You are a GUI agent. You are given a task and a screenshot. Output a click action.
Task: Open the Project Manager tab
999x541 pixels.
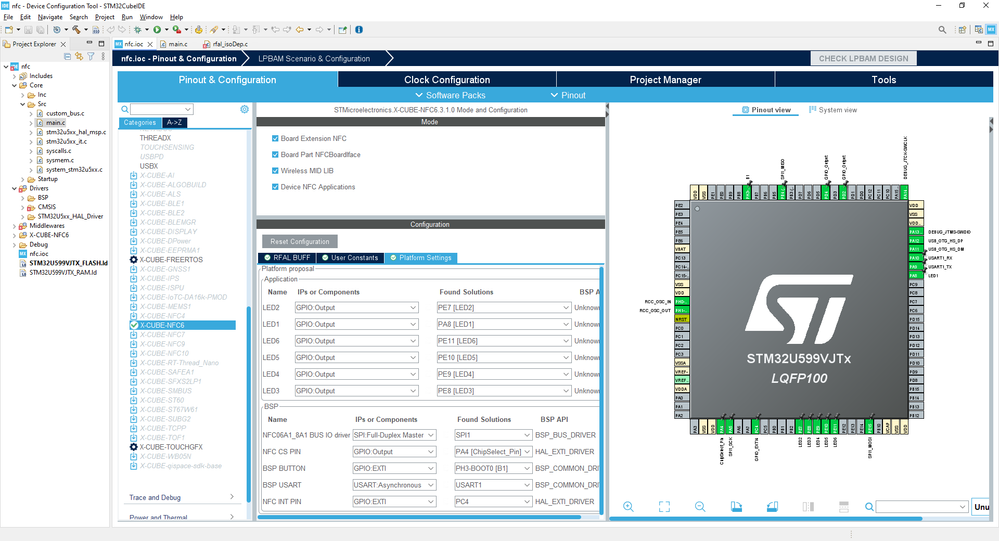(665, 80)
